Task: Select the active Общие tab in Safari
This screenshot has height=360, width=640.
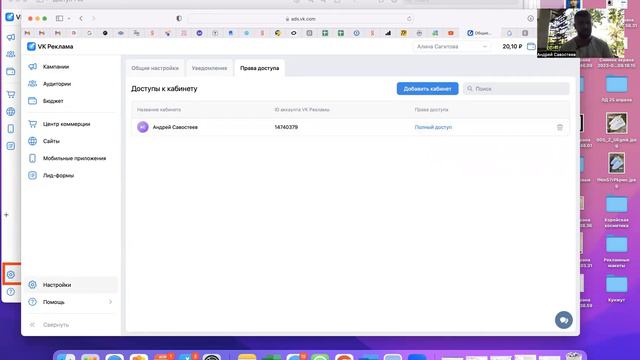Action: 480,33
